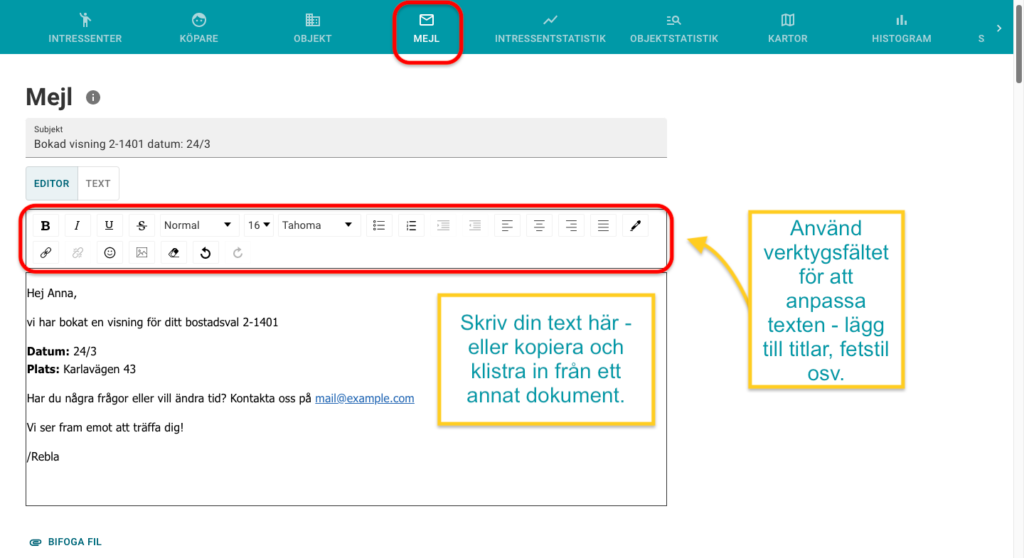Image resolution: width=1024 pixels, height=558 pixels.
Task: Open the MEJL tab
Action: (426, 27)
